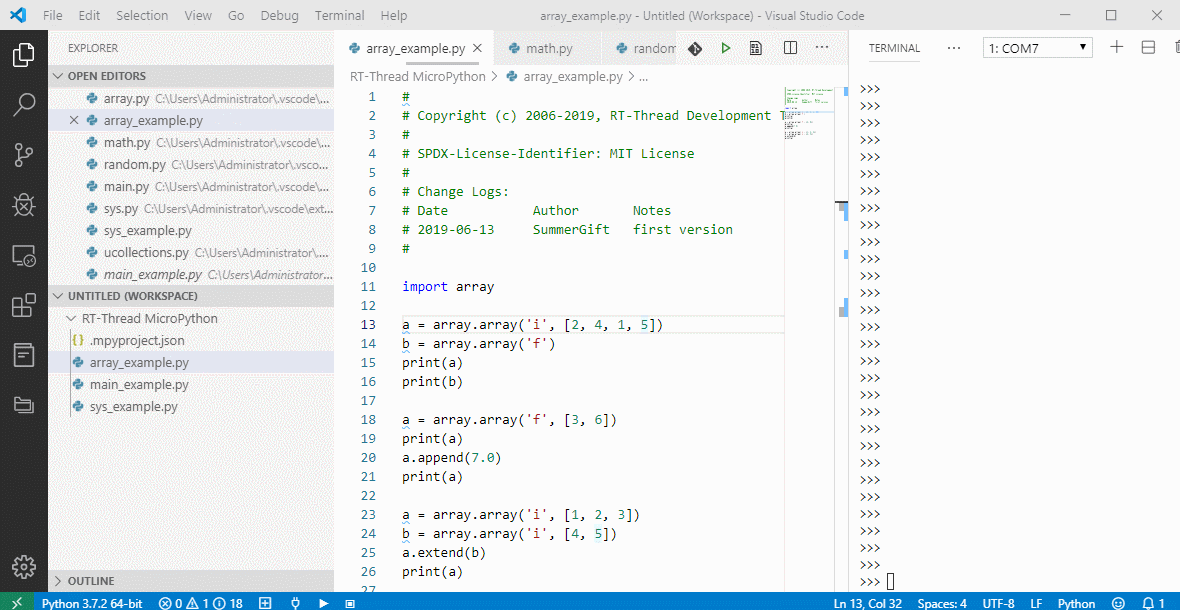Add a new terminal with plus icon

point(1117,47)
